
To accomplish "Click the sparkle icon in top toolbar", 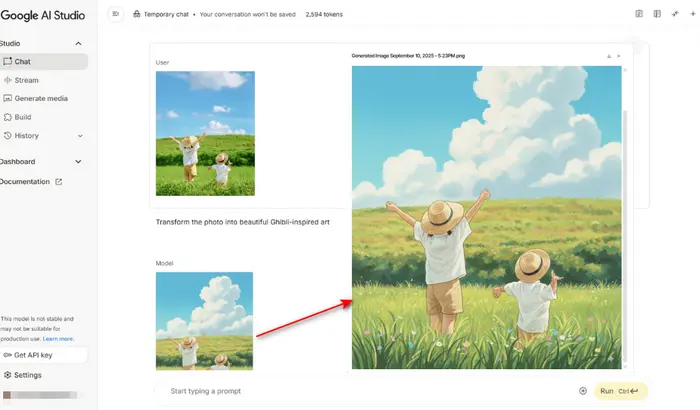I will click(675, 14).
